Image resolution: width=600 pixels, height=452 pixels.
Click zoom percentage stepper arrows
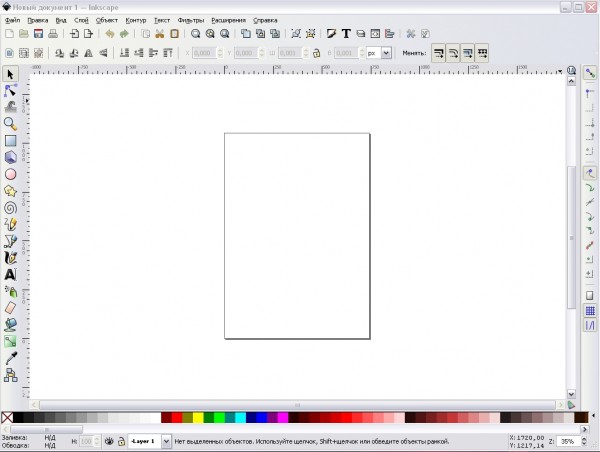coord(584,441)
